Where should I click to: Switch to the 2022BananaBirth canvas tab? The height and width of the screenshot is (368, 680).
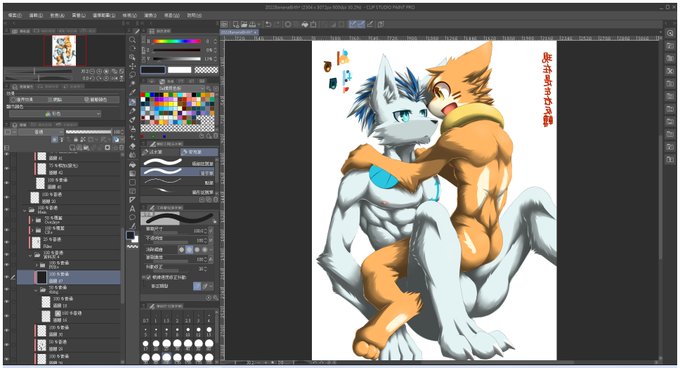click(238, 32)
